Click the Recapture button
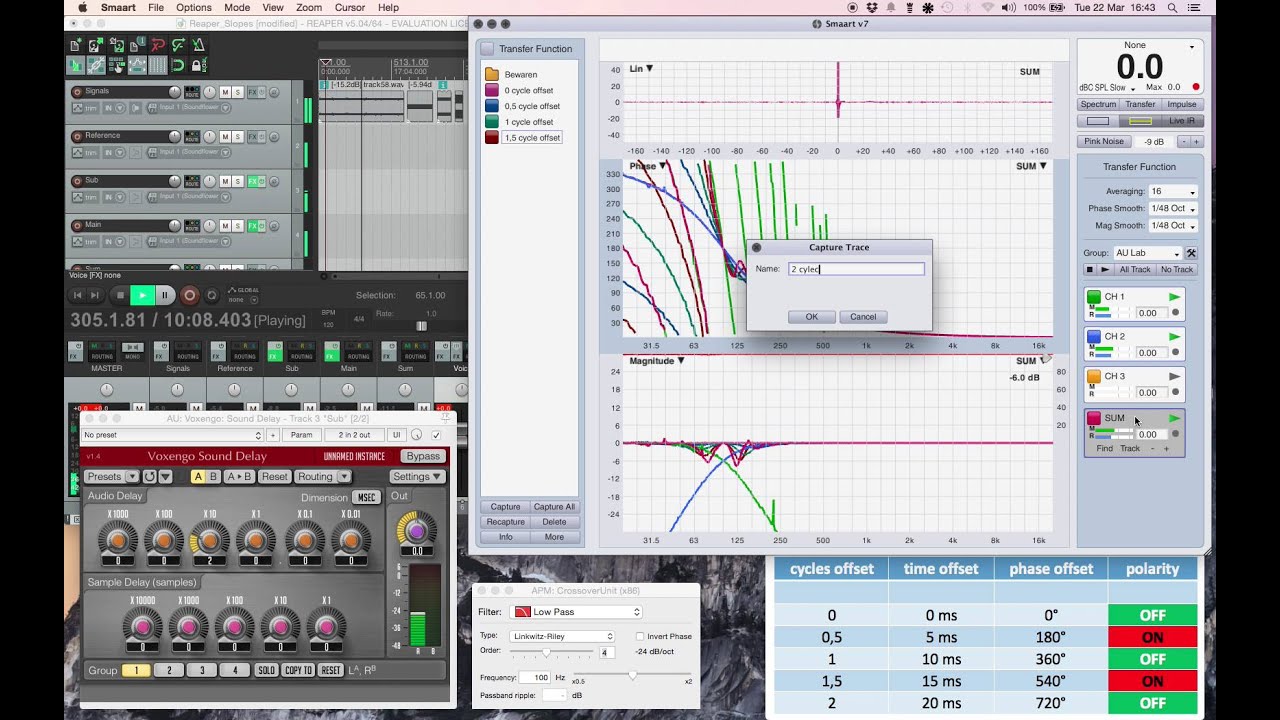 pos(505,522)
